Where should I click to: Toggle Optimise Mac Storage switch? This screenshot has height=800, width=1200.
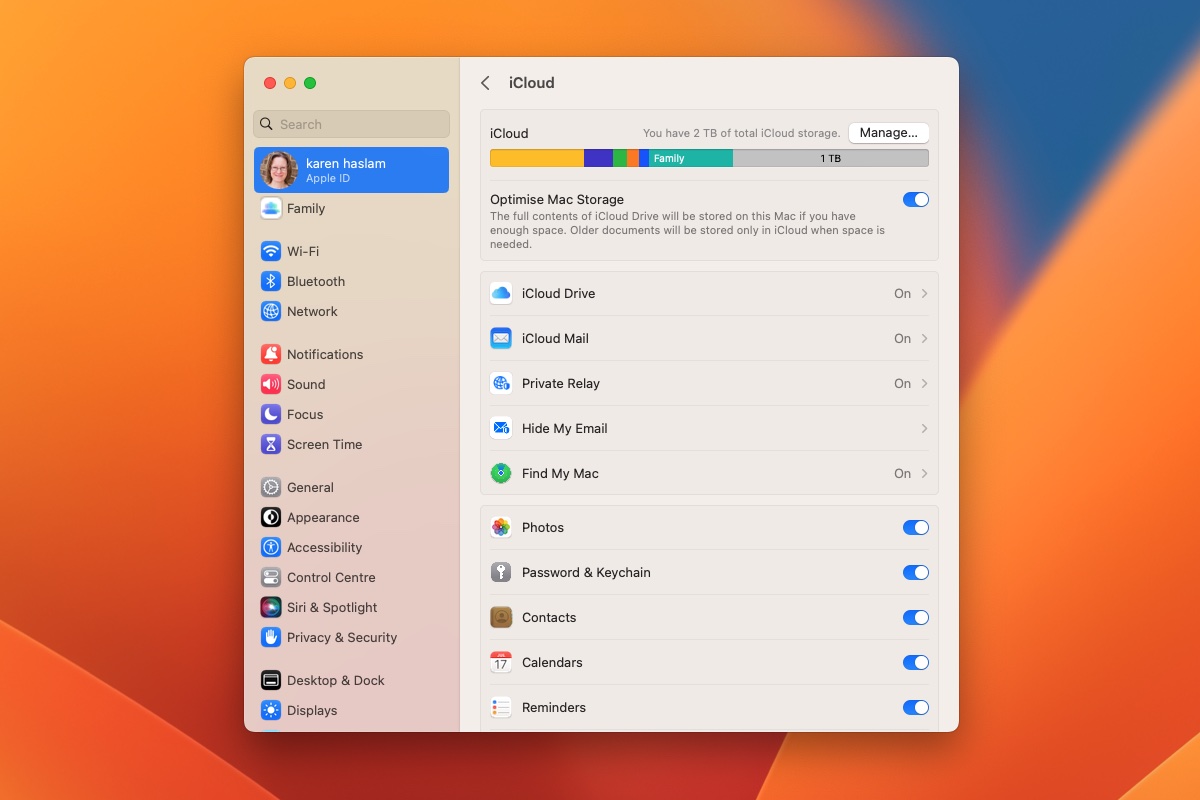tap(916, 199)
